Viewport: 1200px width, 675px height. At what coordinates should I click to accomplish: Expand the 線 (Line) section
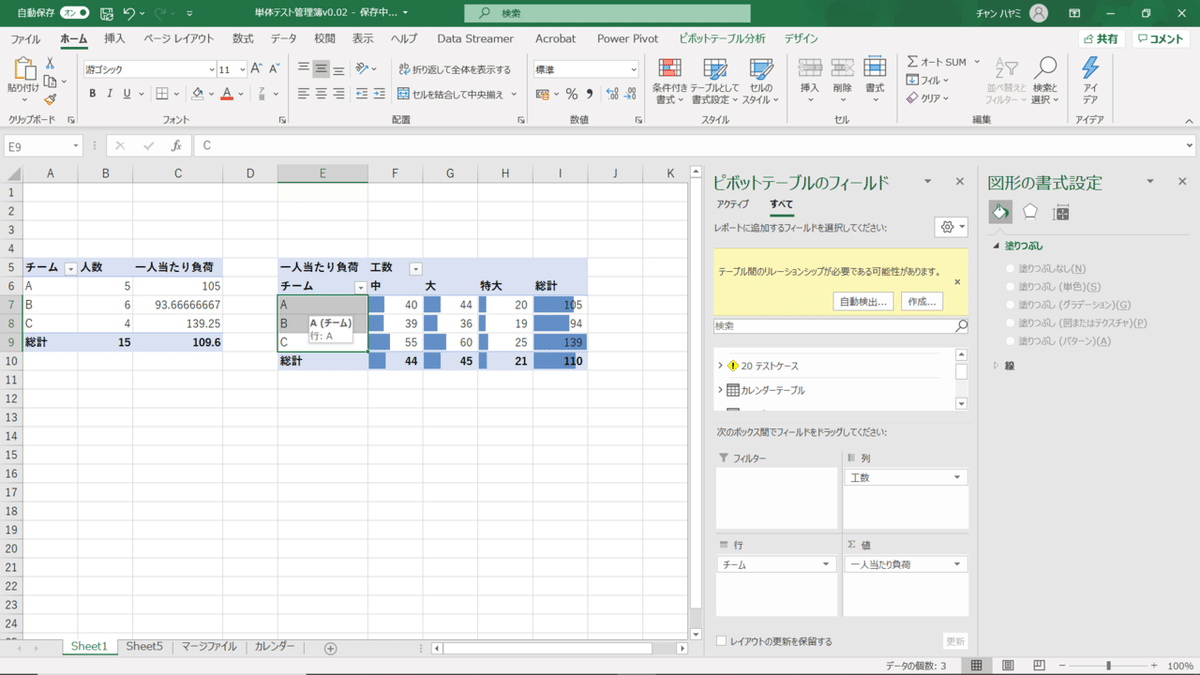tap(997, 365)
